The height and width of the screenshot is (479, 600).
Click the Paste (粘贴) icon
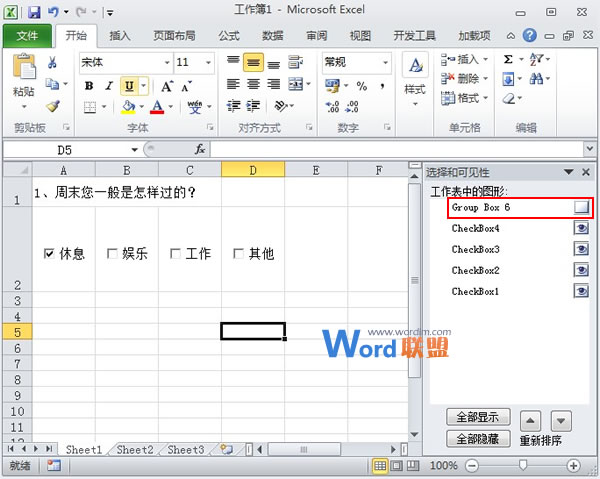click(x=23, y=70)
